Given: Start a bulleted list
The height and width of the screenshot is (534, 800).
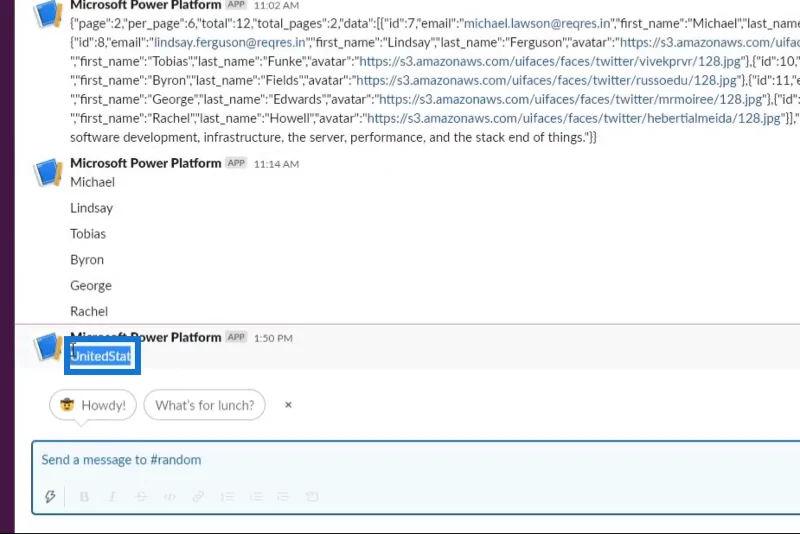Looking at the screenshot, I should point(256,496).
